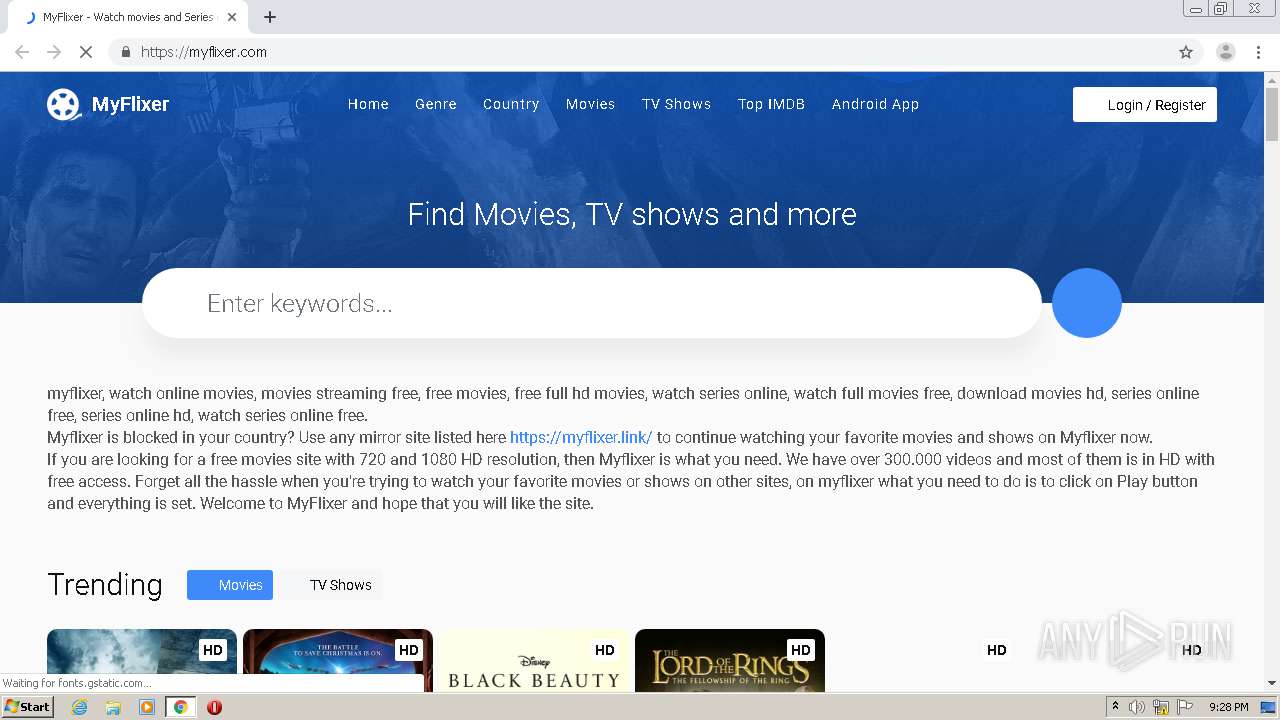The height and width of the screenshot is (720, 1280).
Task: Open the https://myflixer.link/ mirror link
Action: (581, 437)
